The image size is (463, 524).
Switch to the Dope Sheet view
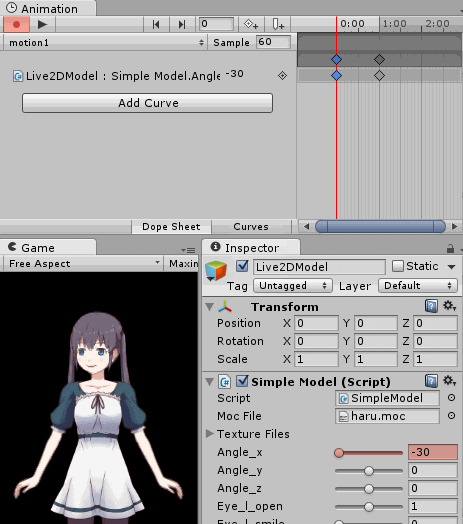pos(171,227)
